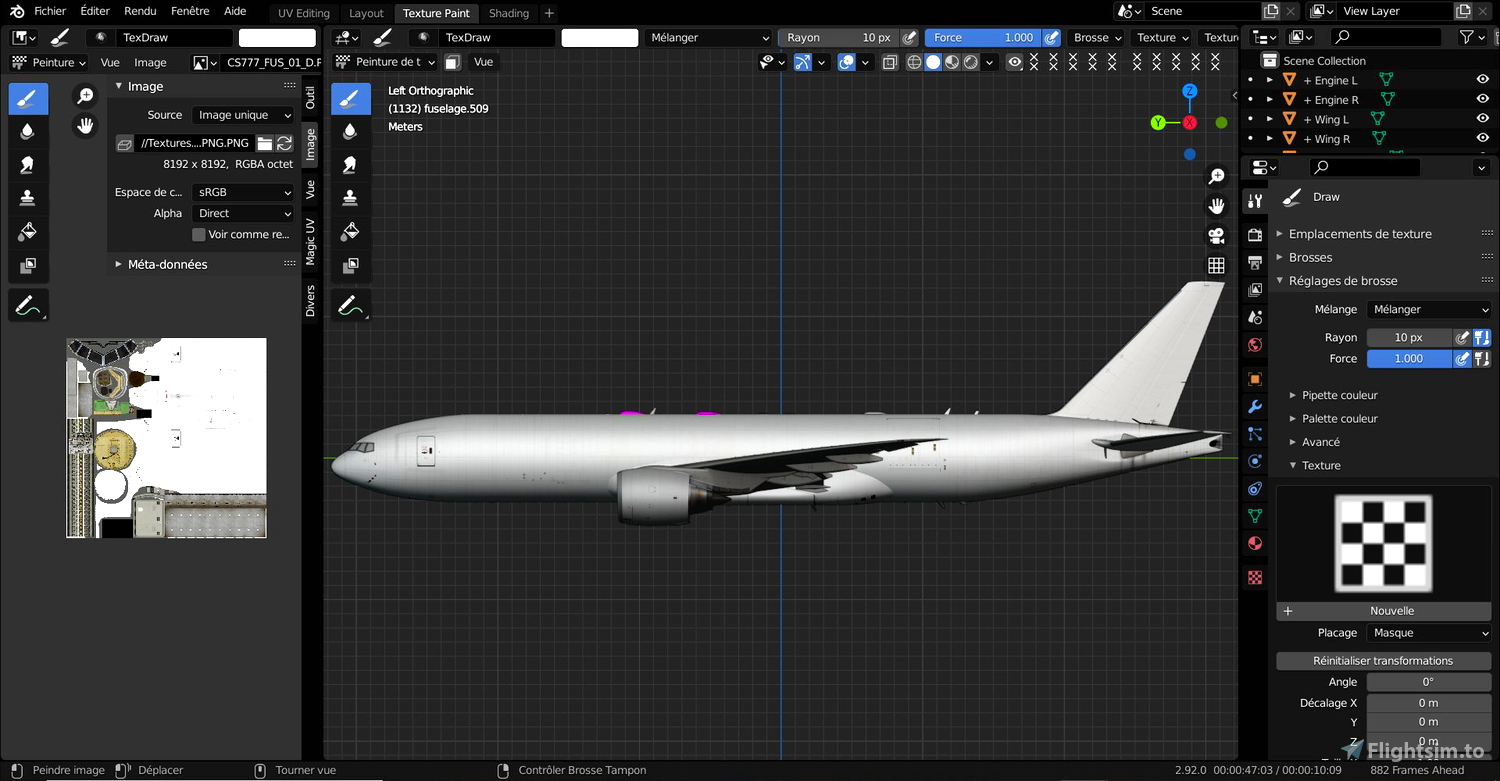Select the Annotate tool at the toolbar bottom
The image size is (1500, 781).
pos(28,304)
